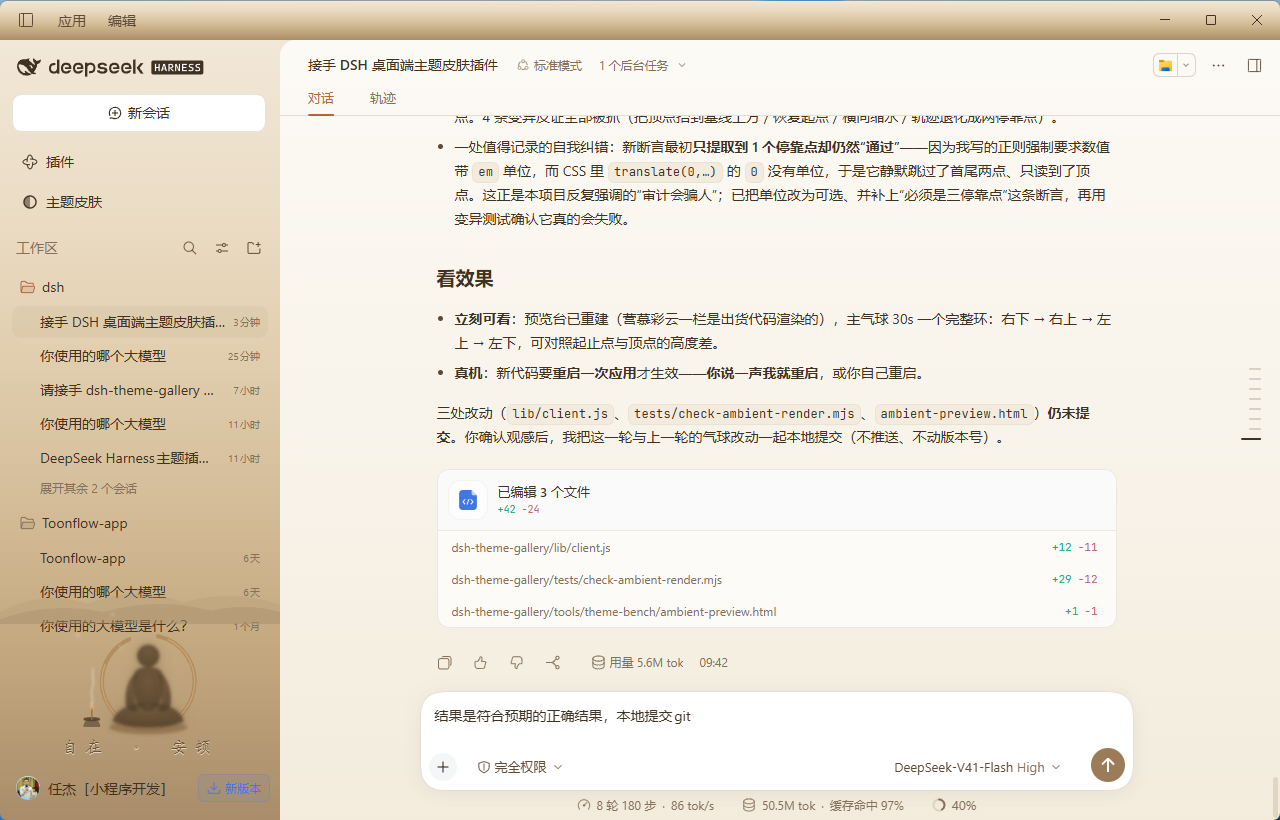Click the 8 轮 180 步 speed status
Image resolution: width=1280 pixels, height=820 pixels.
point(645,805)
